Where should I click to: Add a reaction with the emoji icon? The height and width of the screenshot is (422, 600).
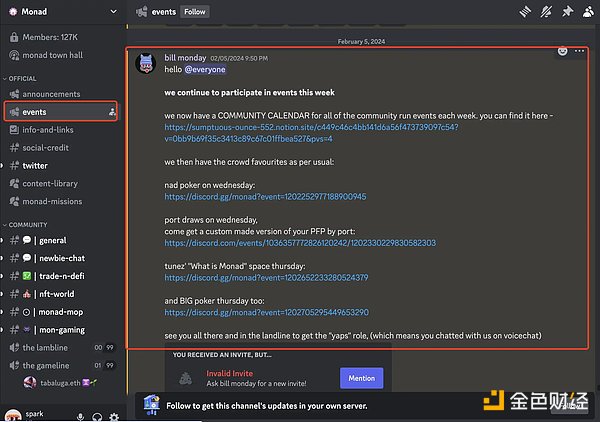[563, 50]
